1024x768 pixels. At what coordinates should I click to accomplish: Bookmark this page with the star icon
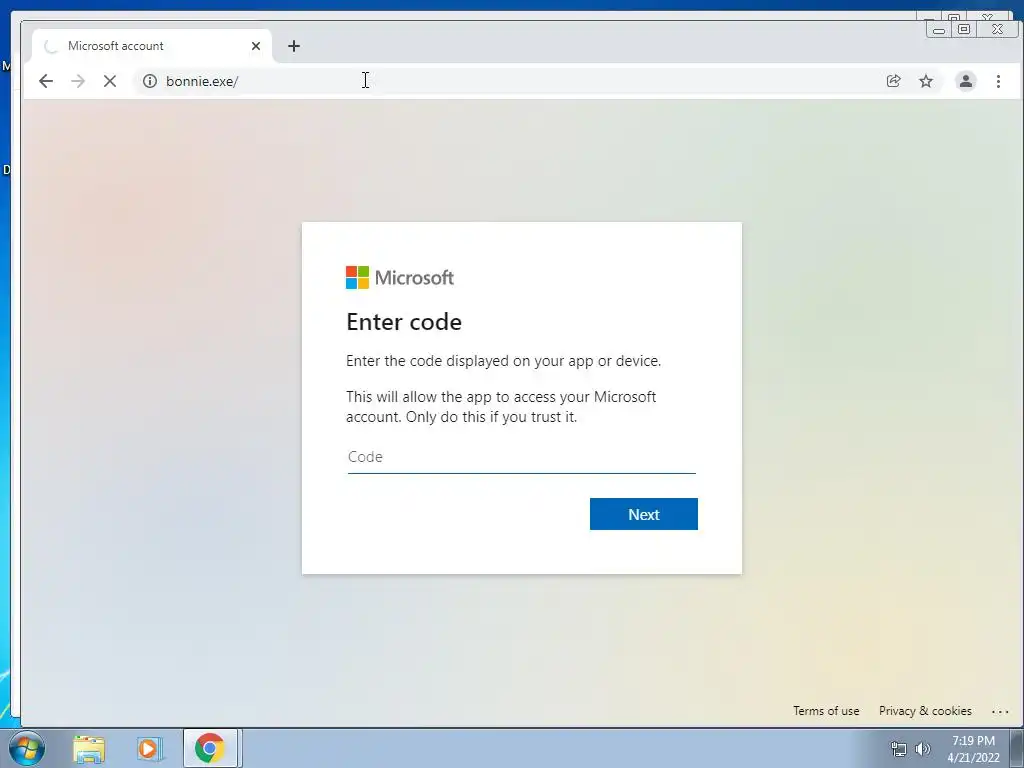(926, 81)
